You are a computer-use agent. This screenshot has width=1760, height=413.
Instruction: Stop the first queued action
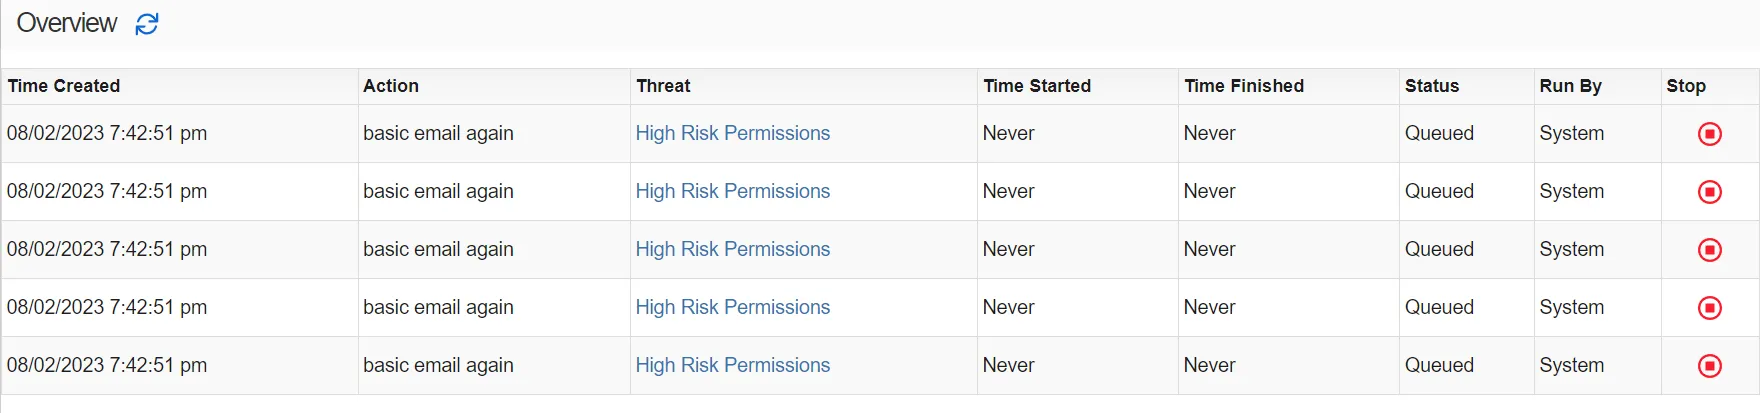point(1710,134)
